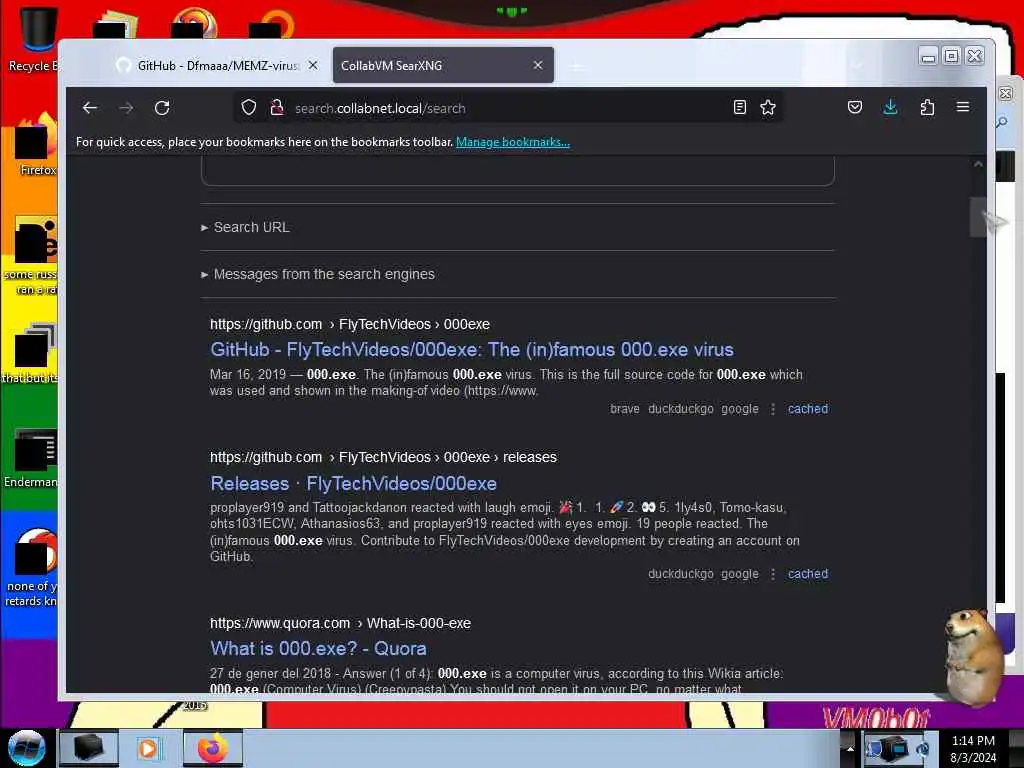Open the tracking protection shield icon

tap(249, 108)
